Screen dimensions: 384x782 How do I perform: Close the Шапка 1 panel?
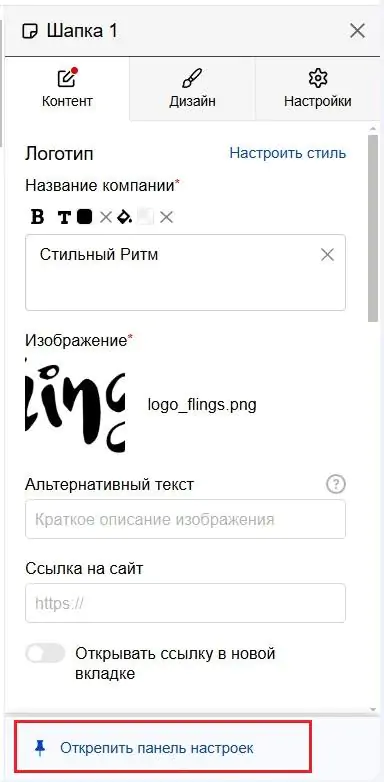click(358, 31)
